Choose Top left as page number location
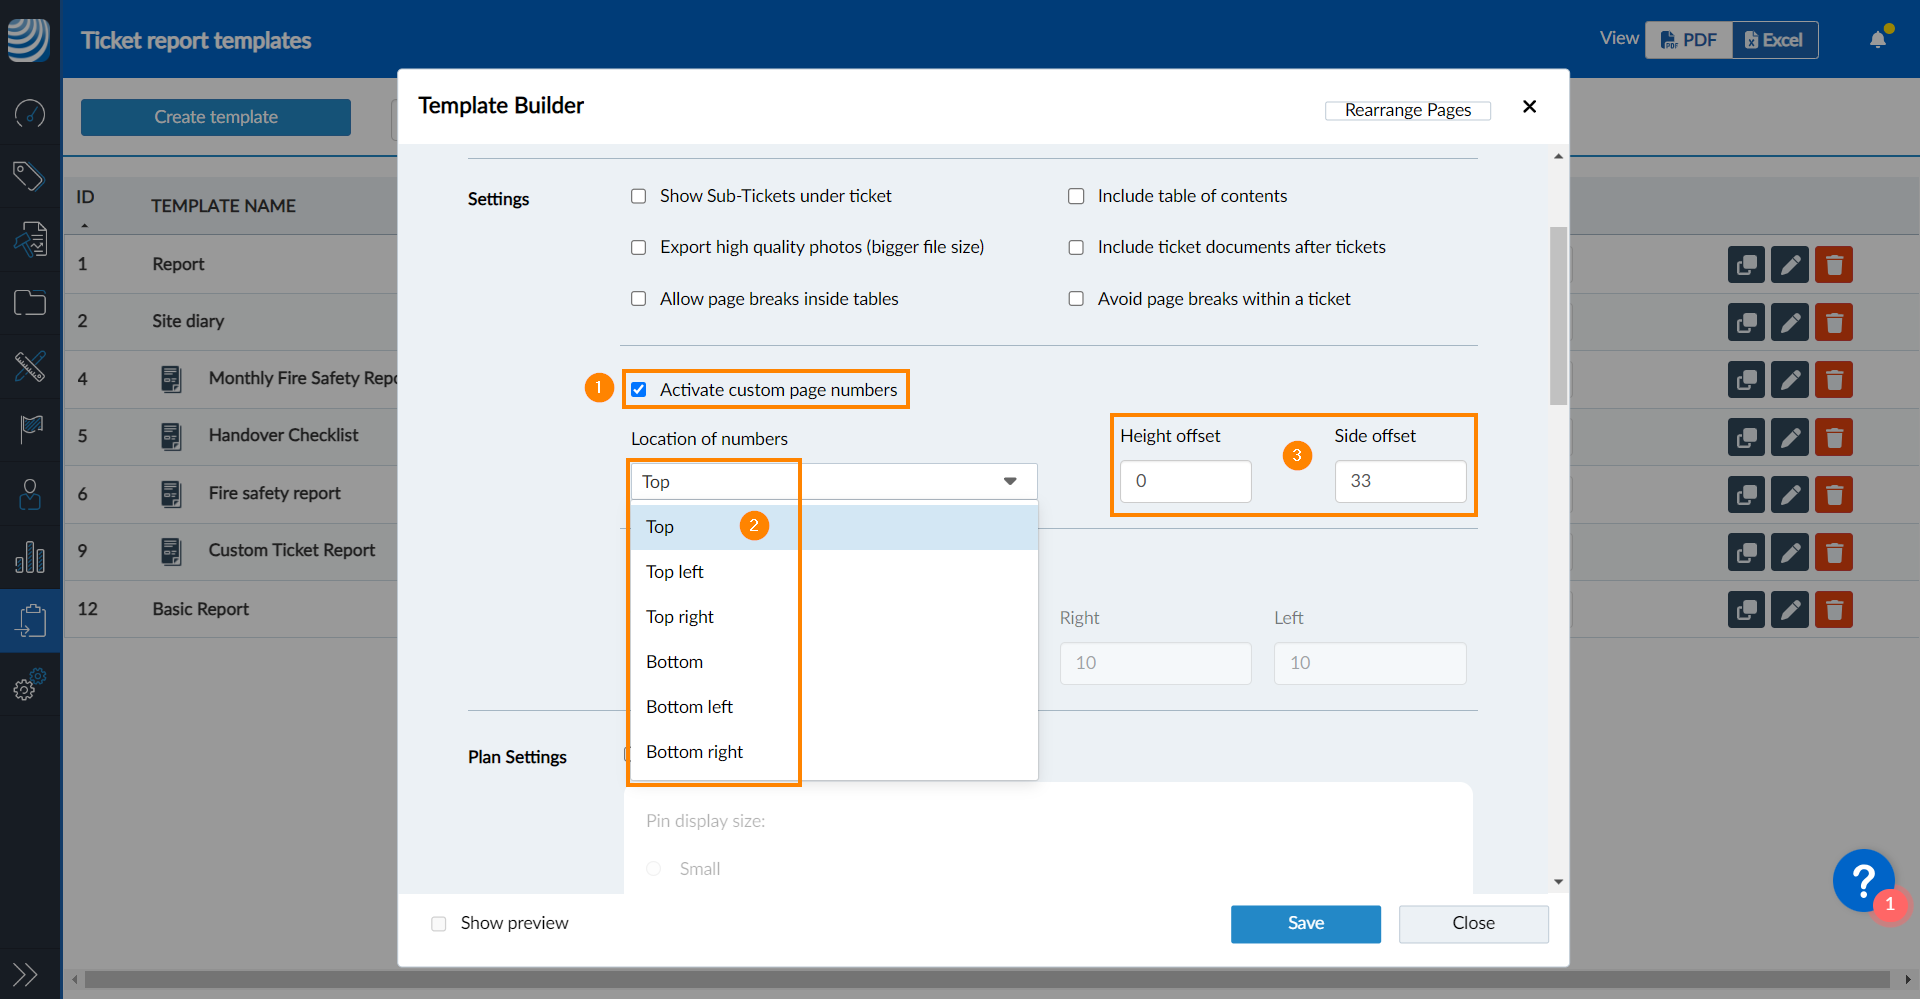The image size is (1920, 999). tap(675, 571)
